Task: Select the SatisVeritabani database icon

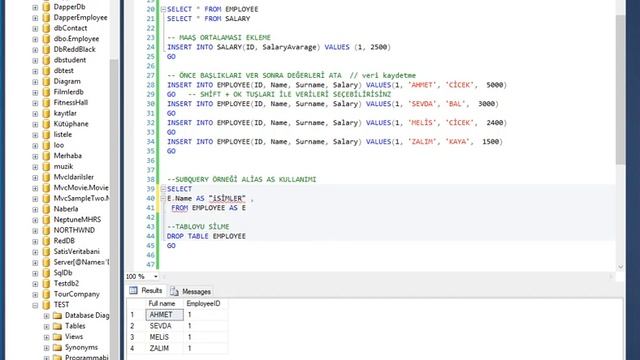Action: click(x=46, y=251)
